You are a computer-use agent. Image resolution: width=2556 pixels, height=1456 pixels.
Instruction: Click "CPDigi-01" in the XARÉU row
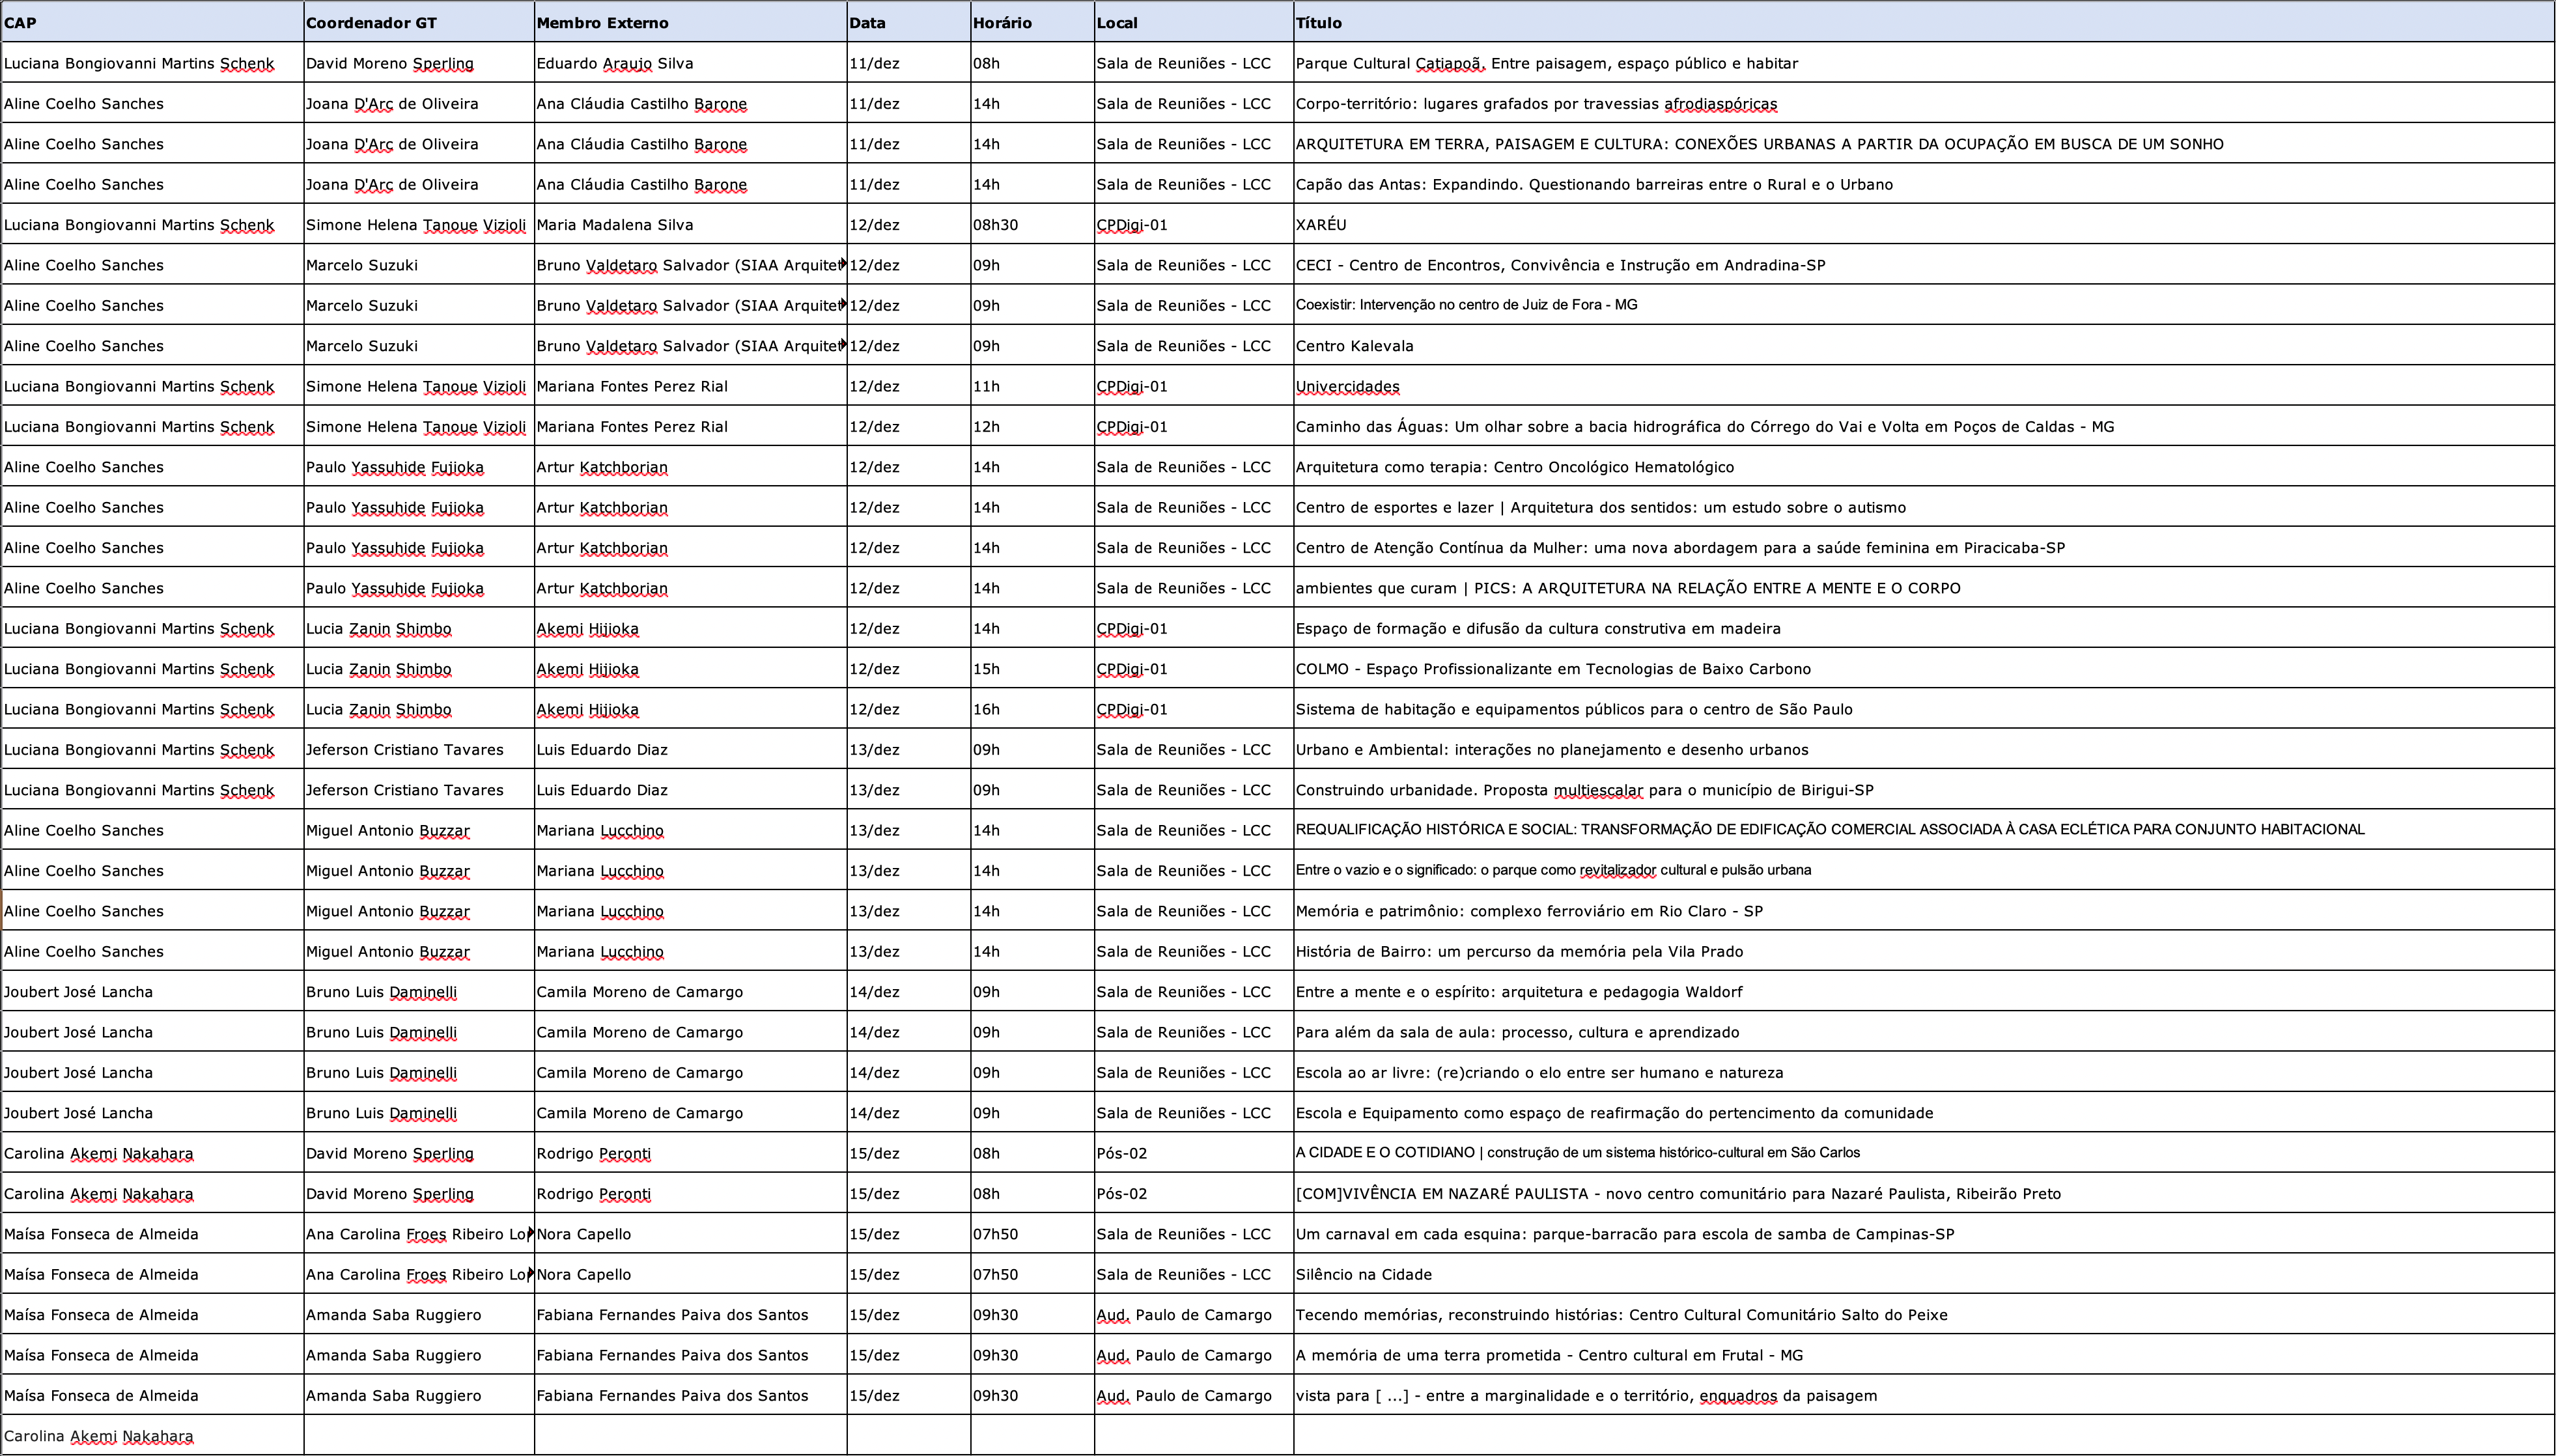coord(1194,224)
